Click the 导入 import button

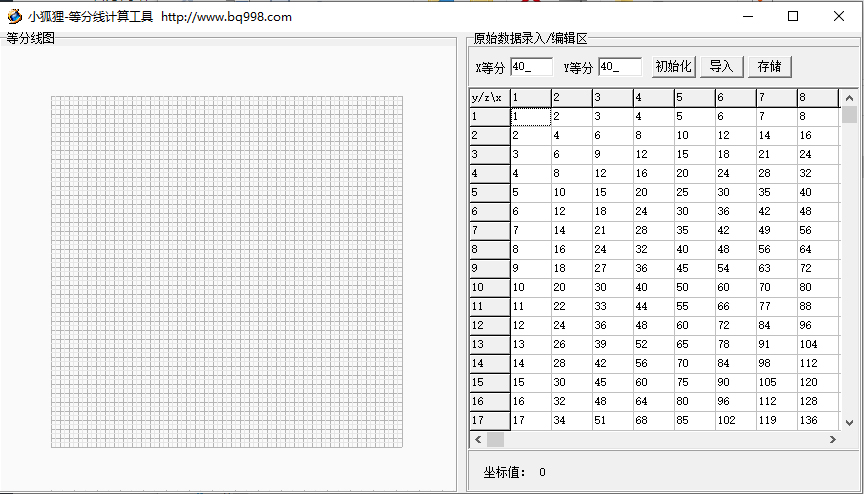click(721, 67)
